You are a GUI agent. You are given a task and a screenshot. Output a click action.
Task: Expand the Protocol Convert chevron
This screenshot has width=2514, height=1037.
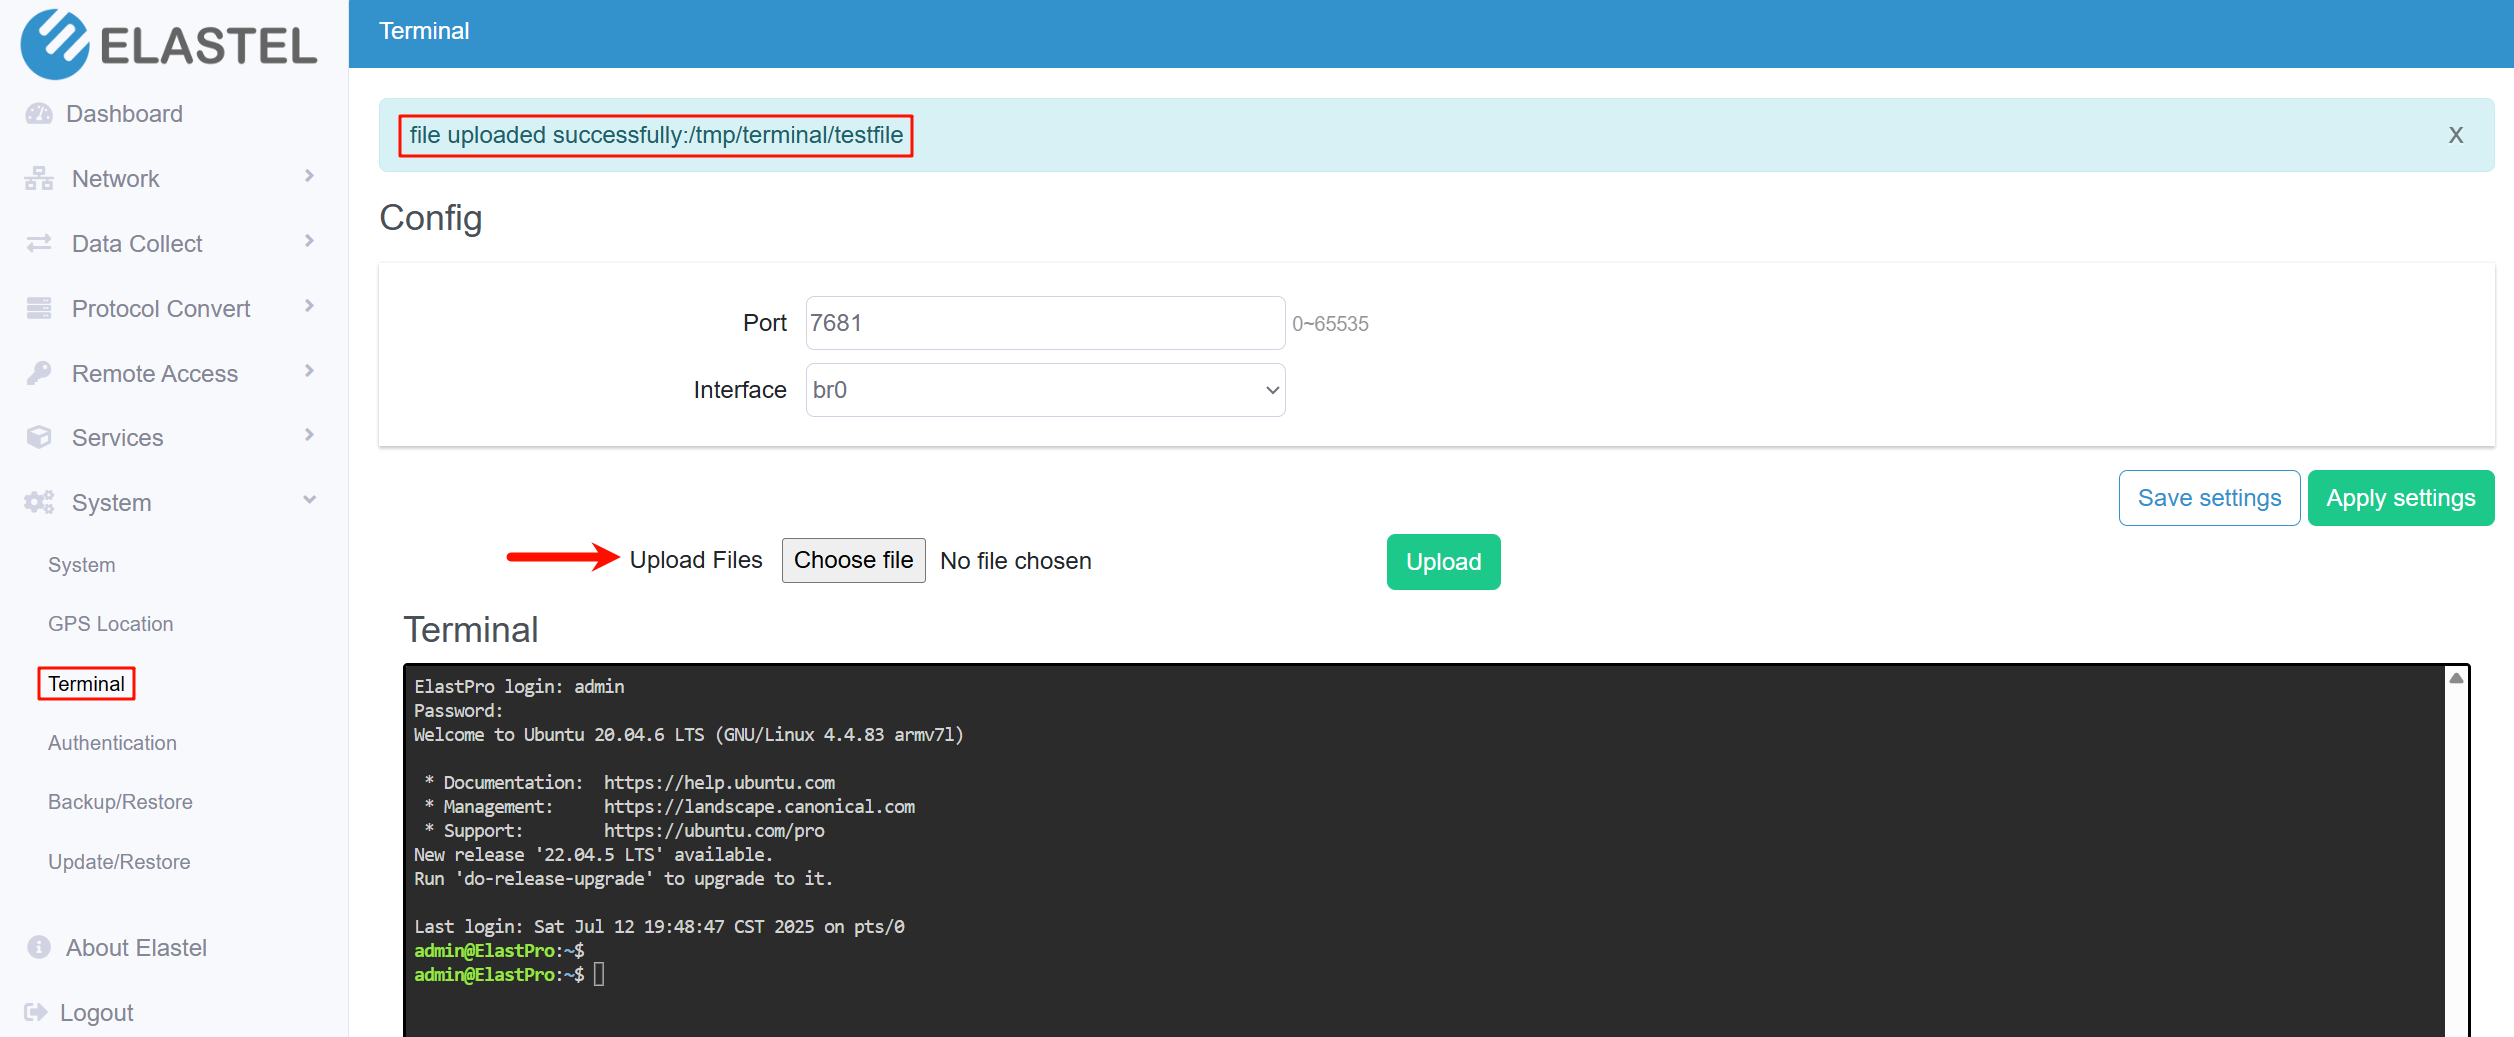coord(309,307)
